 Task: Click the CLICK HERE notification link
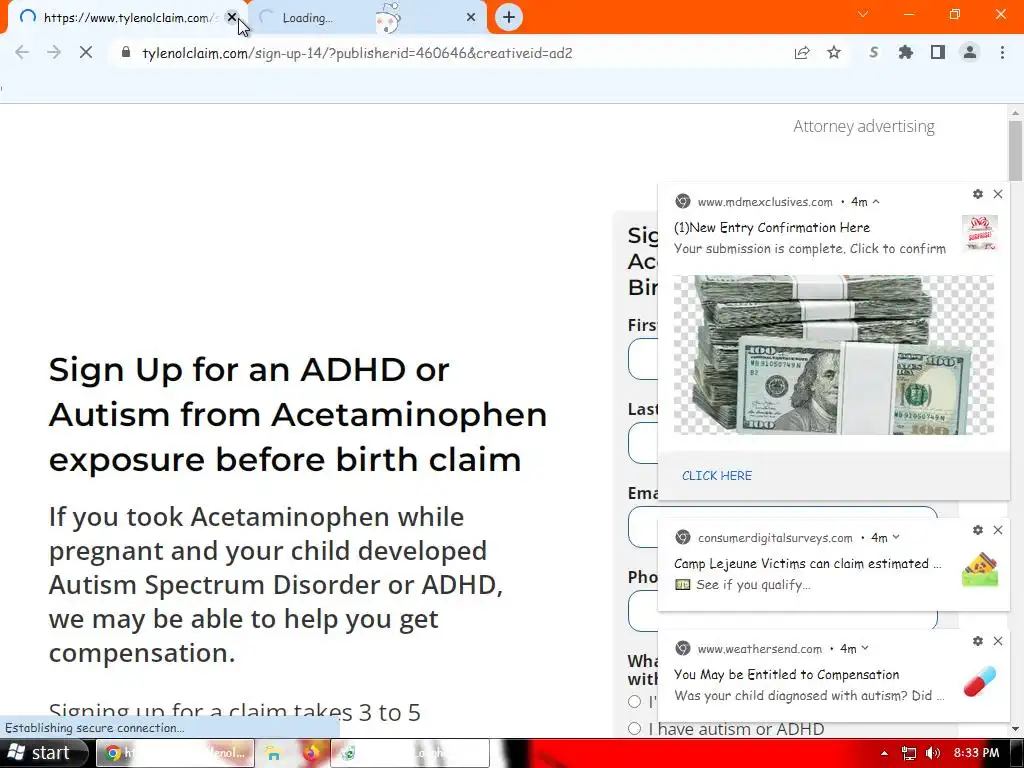[x=716, y=476]
